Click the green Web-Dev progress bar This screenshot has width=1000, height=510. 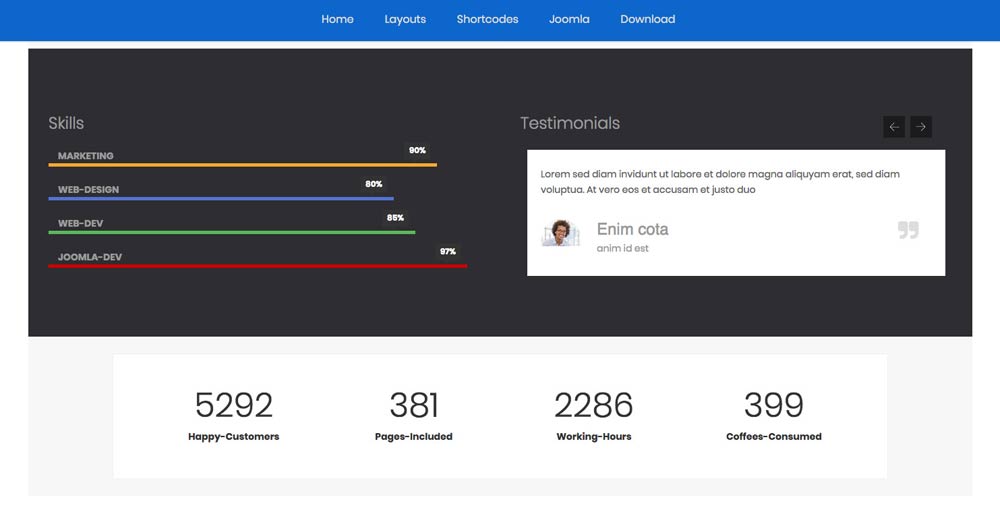coord(231,232)
